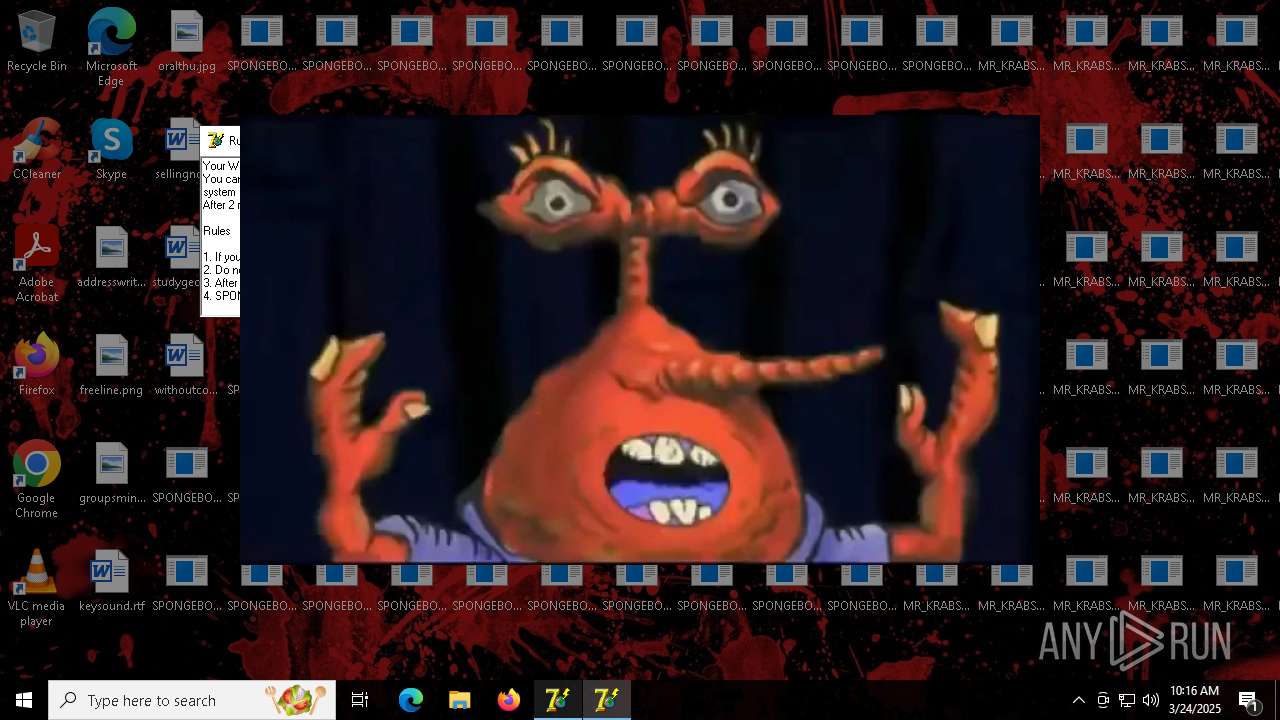Select the studyged... Word document icon
Viewport: 1280px width, 720px height.
tap(178, 257)
